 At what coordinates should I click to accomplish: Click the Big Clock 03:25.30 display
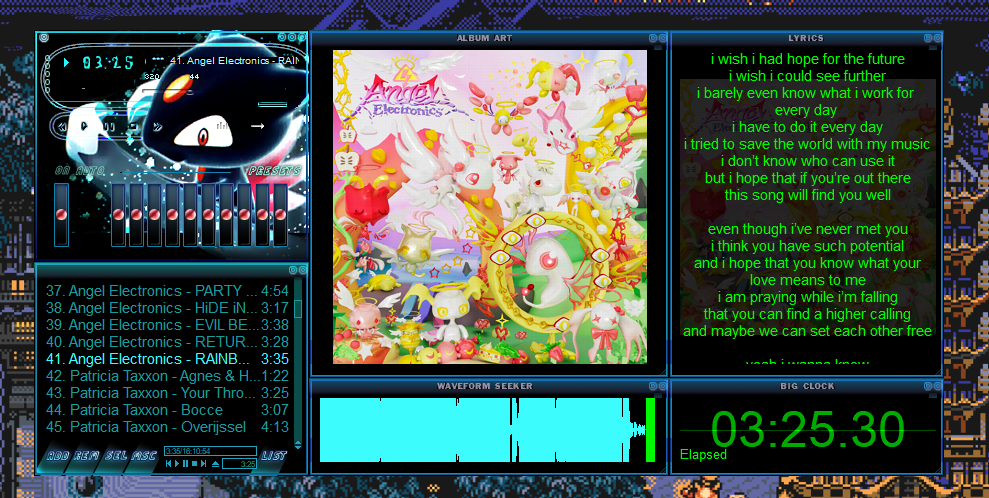[808, 429]
